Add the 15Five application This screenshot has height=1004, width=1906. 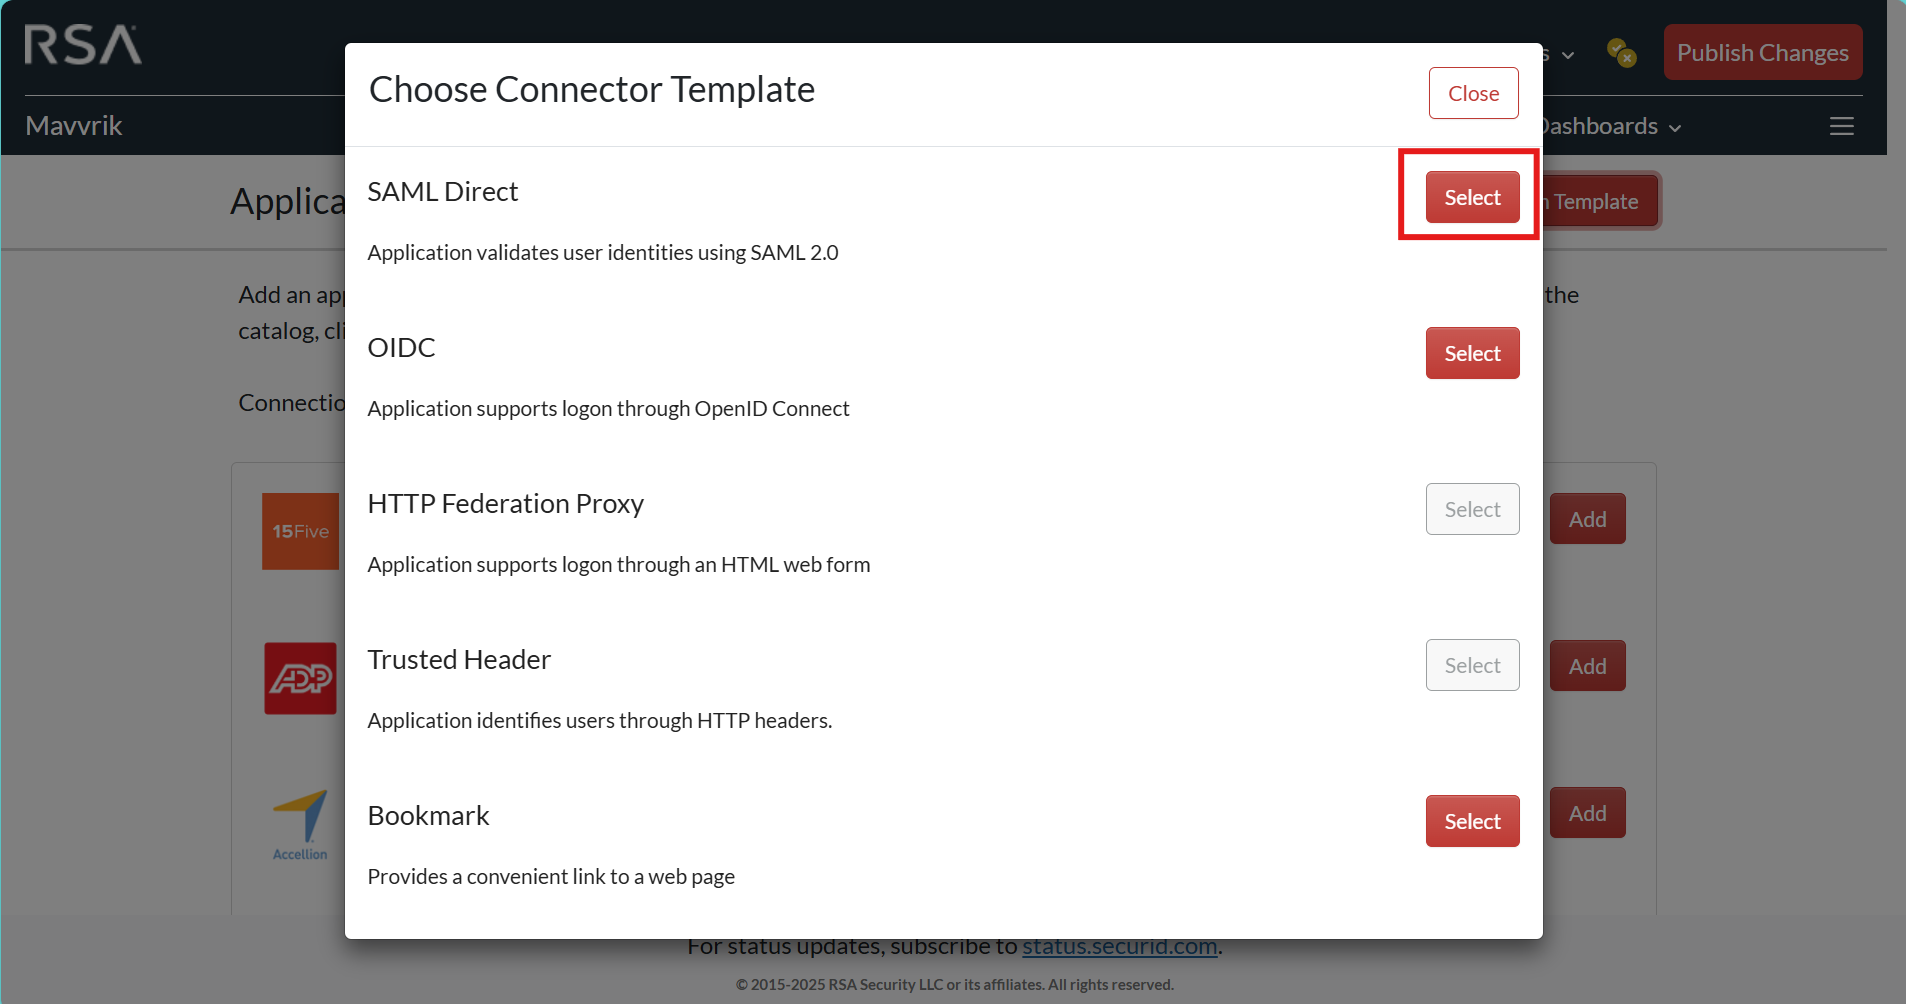[1587, 519]
